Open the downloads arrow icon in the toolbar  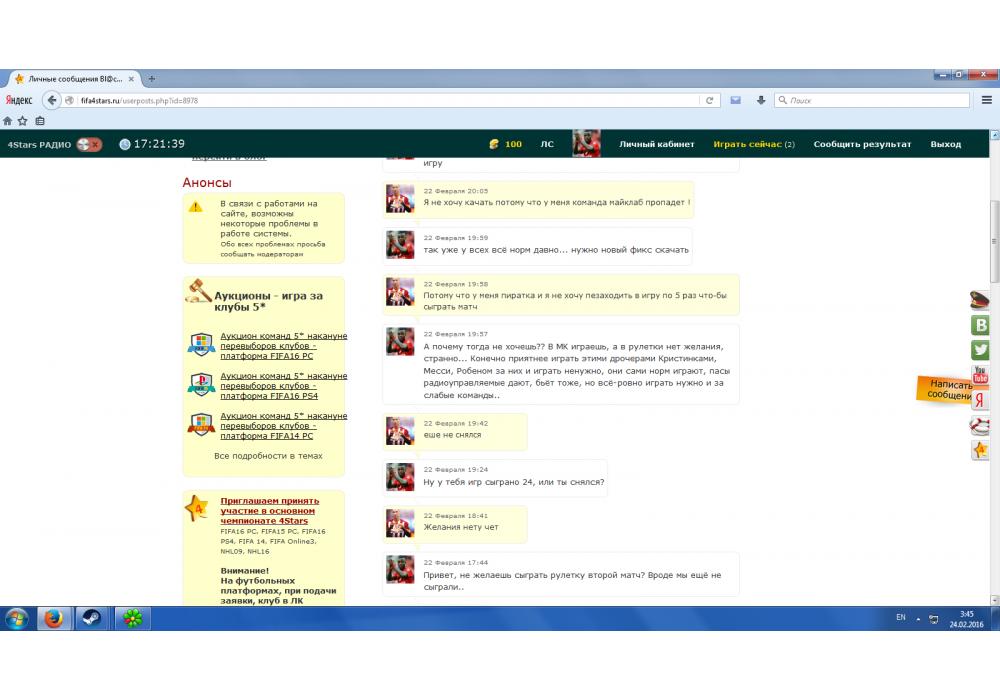[761, 100]
